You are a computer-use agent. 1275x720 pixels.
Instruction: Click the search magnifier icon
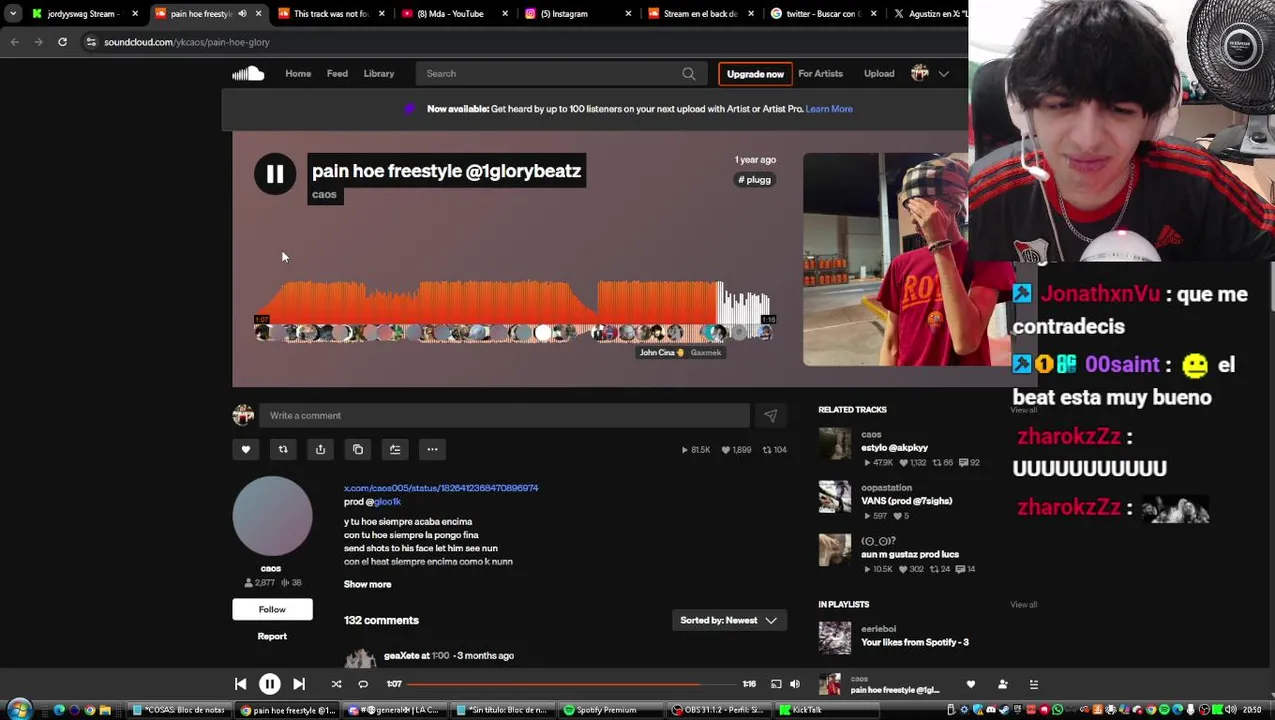click(x=689, y=74)
